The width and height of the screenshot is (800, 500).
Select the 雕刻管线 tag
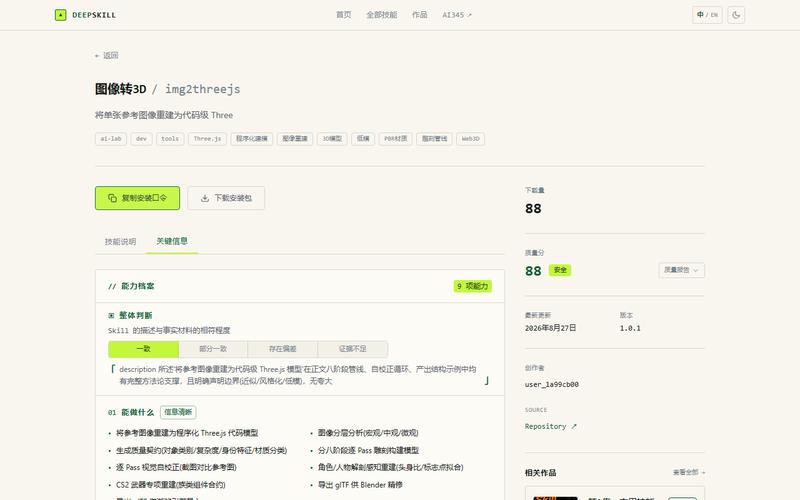(x=434, y=139)
